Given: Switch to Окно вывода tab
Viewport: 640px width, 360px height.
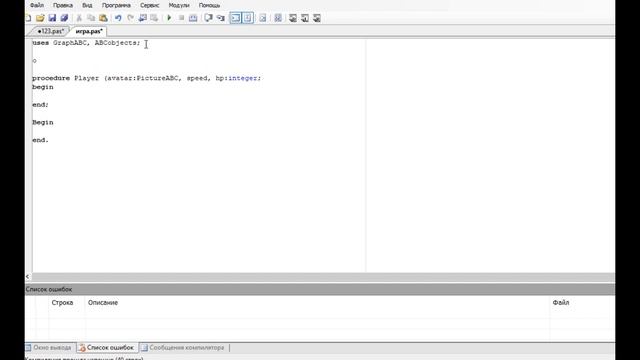Looking at the screenshot, I should (49, 348).
